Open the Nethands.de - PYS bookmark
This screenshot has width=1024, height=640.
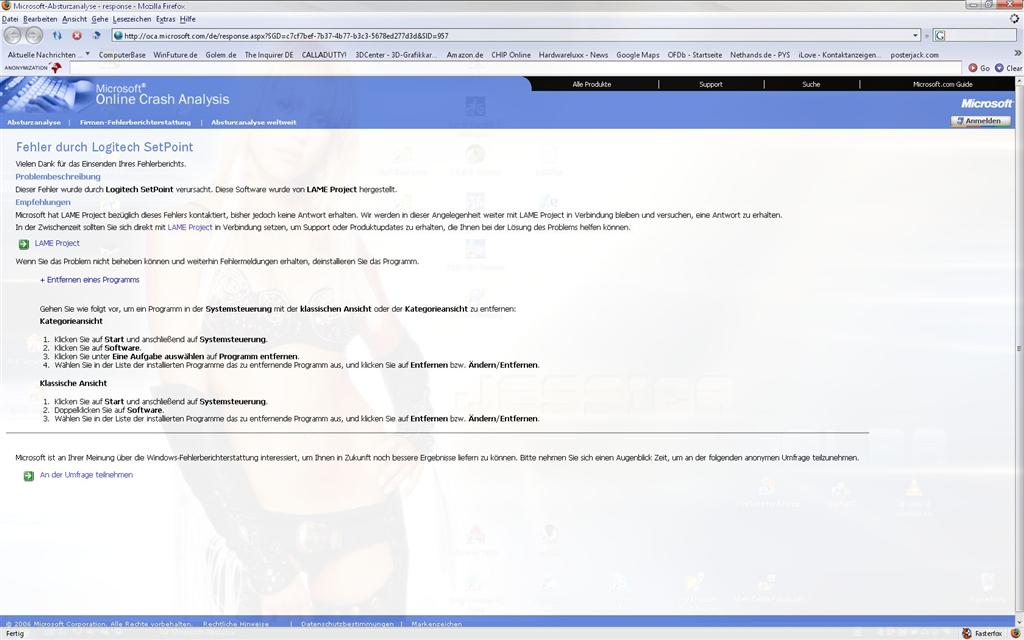[x=760, y=55]
